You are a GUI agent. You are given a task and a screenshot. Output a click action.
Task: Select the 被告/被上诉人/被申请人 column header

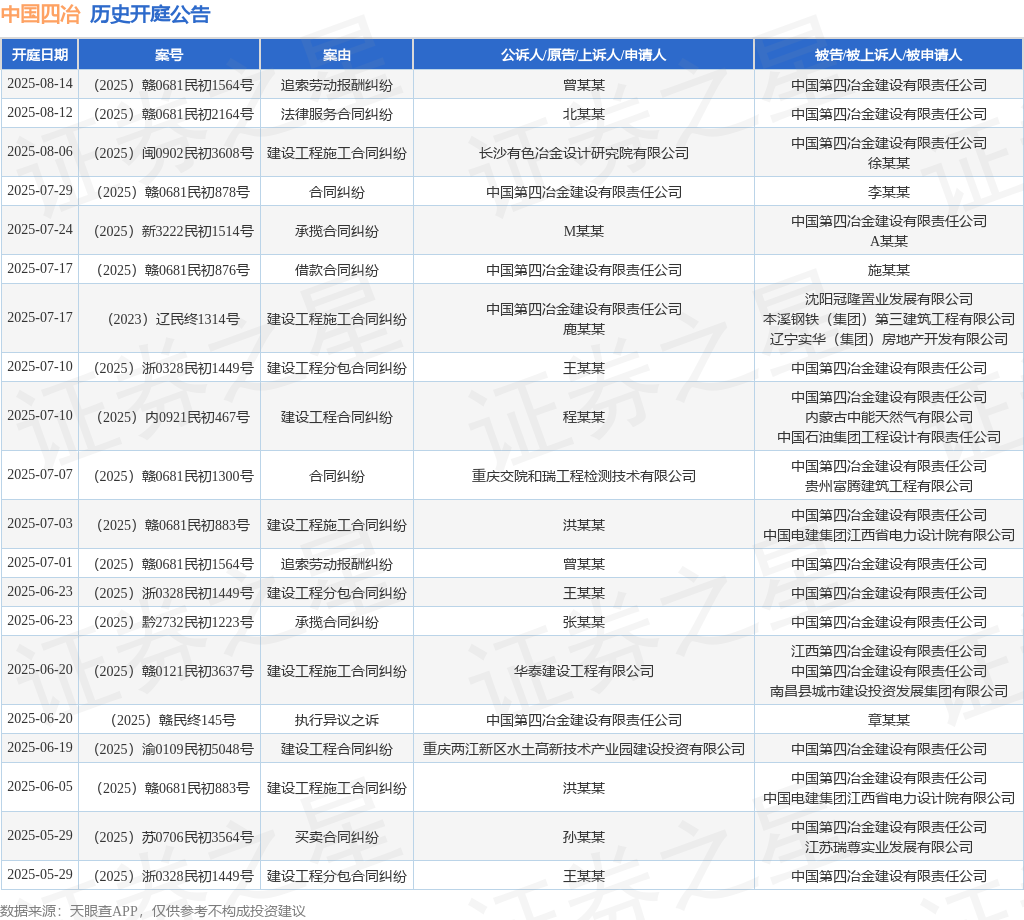click(x=889, y=55)
